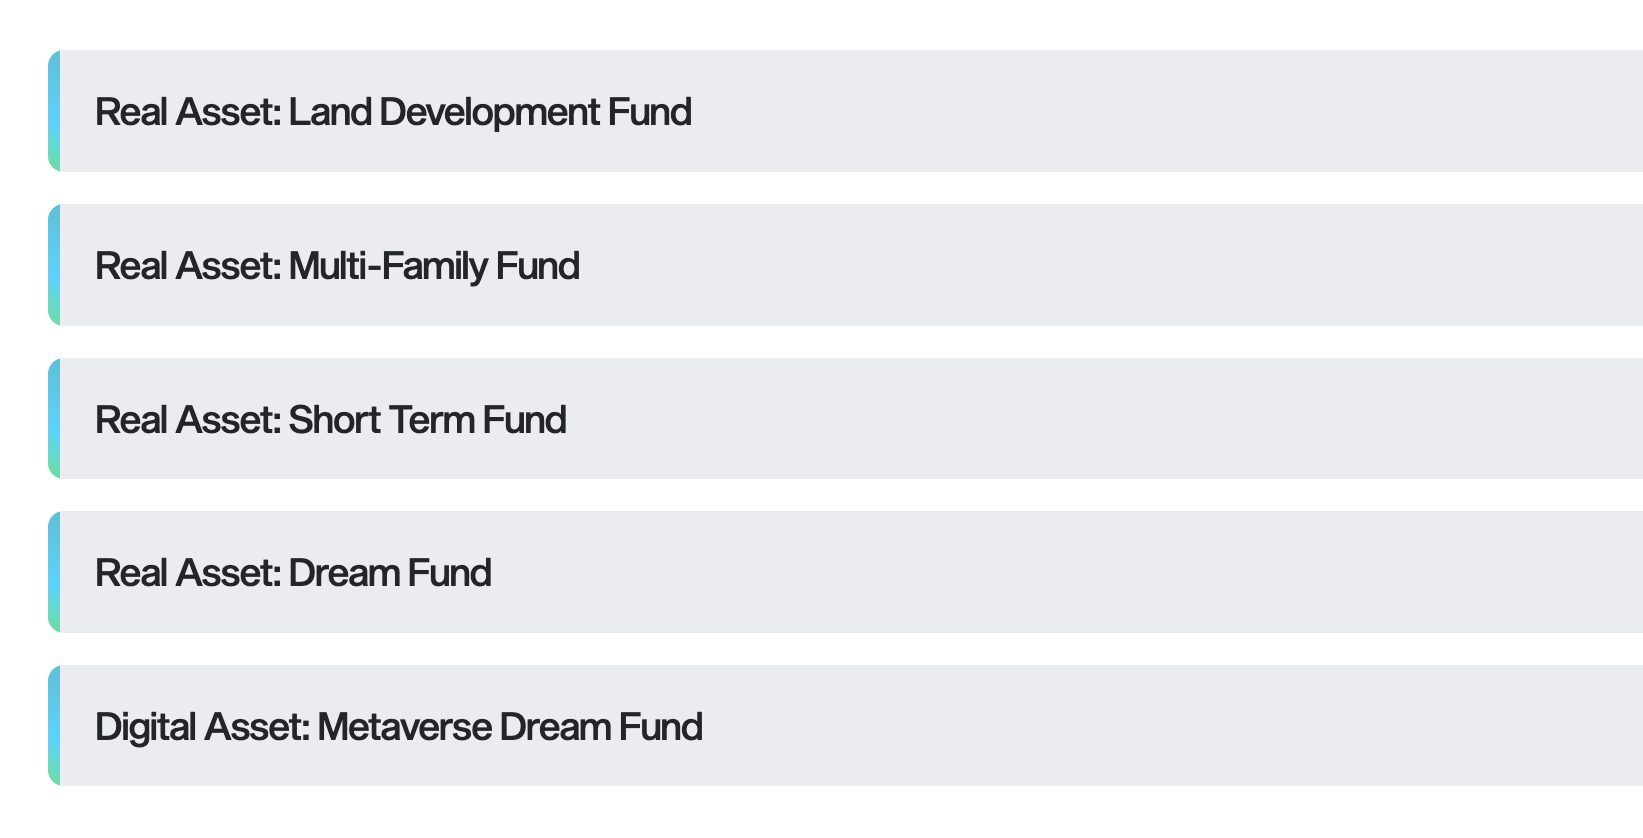Click the accent bar on Metaverse Dream Fund
1643x838 pixels.
(x=54, y=726)
